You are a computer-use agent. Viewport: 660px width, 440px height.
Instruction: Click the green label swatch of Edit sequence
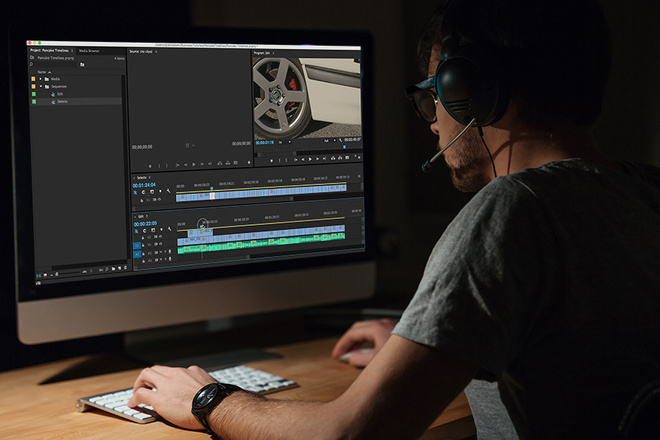point(34,94)
